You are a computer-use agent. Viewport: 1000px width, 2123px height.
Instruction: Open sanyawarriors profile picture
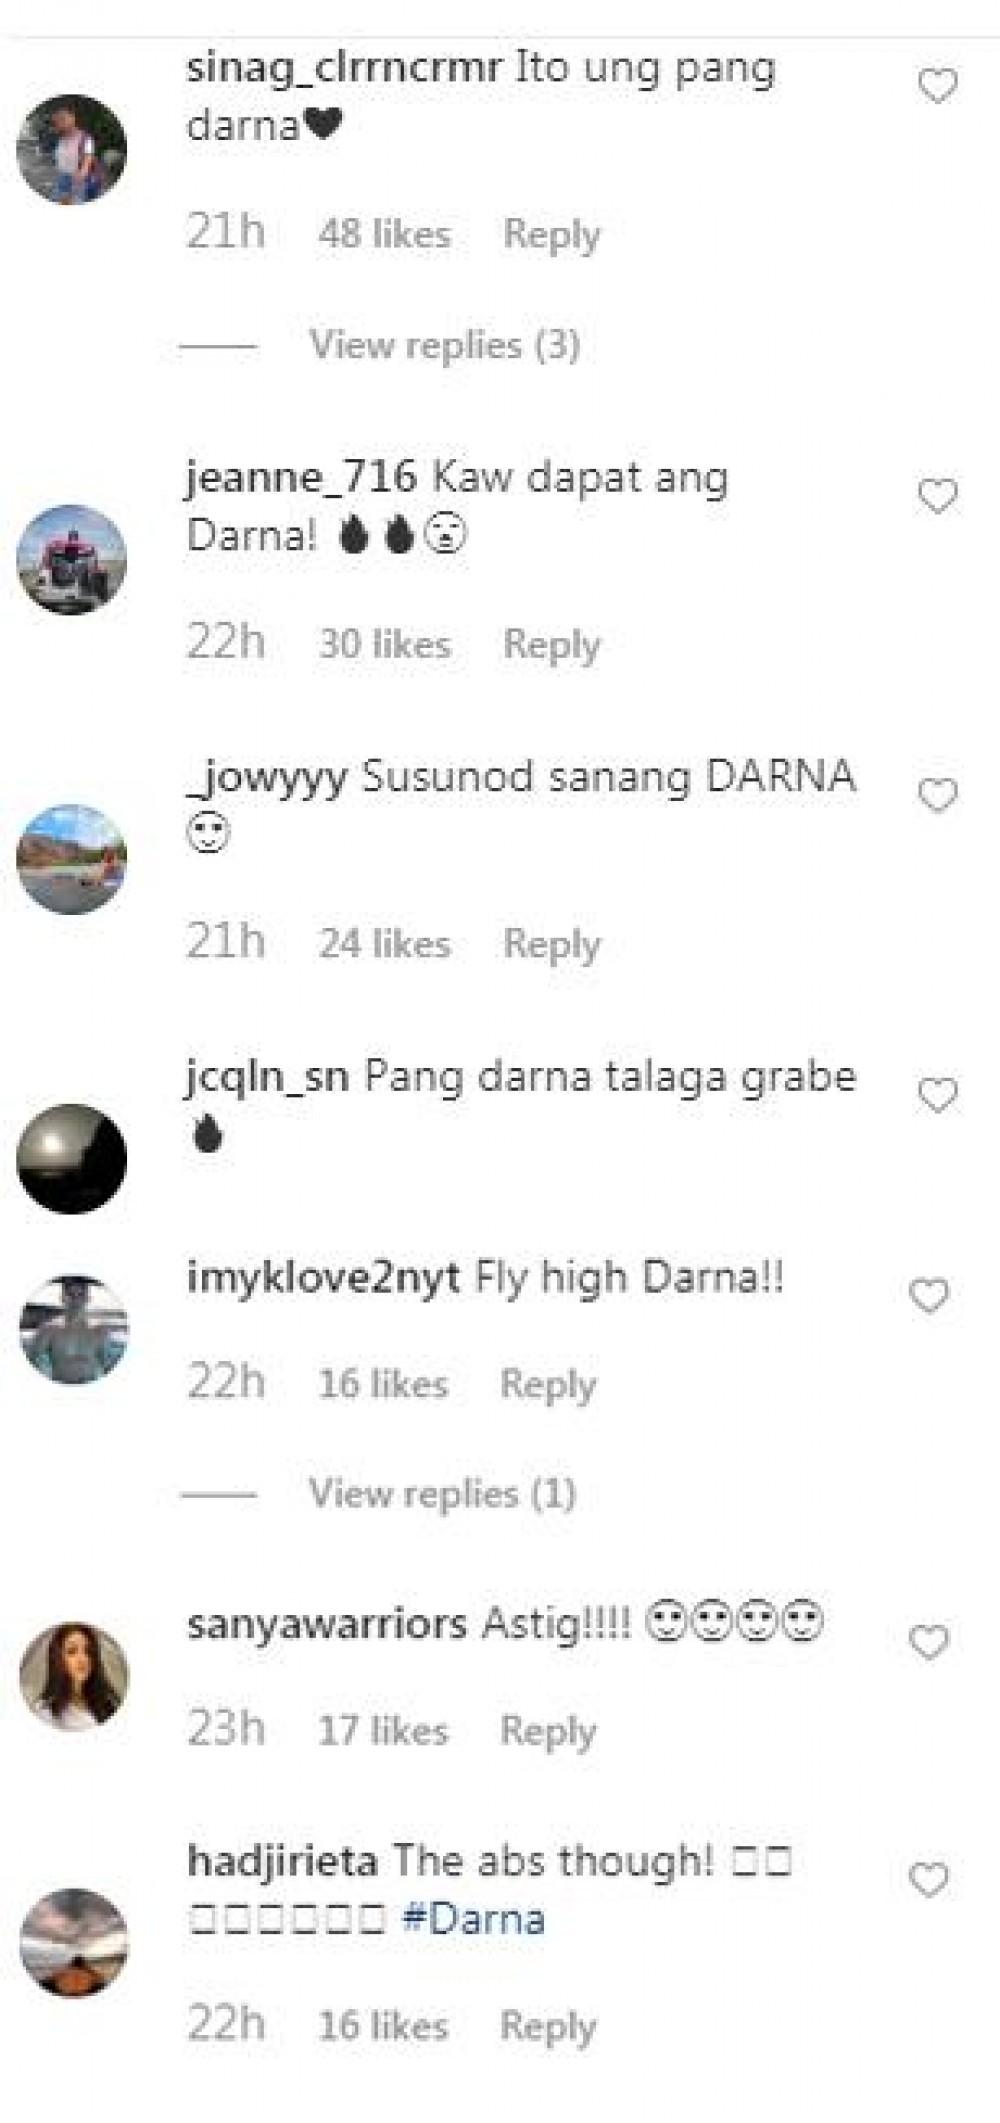pos(74,1676)
